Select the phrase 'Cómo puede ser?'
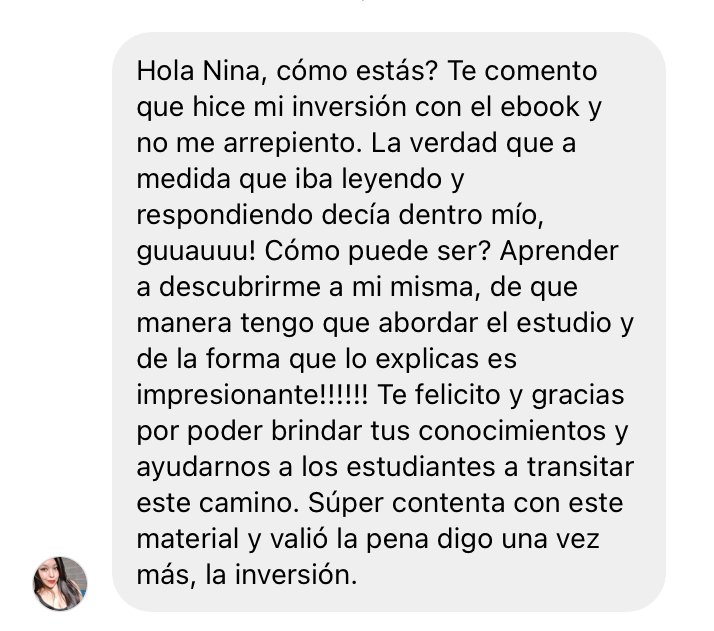The width and height of the screenshot is (714, 631). (x=377, y=252)
